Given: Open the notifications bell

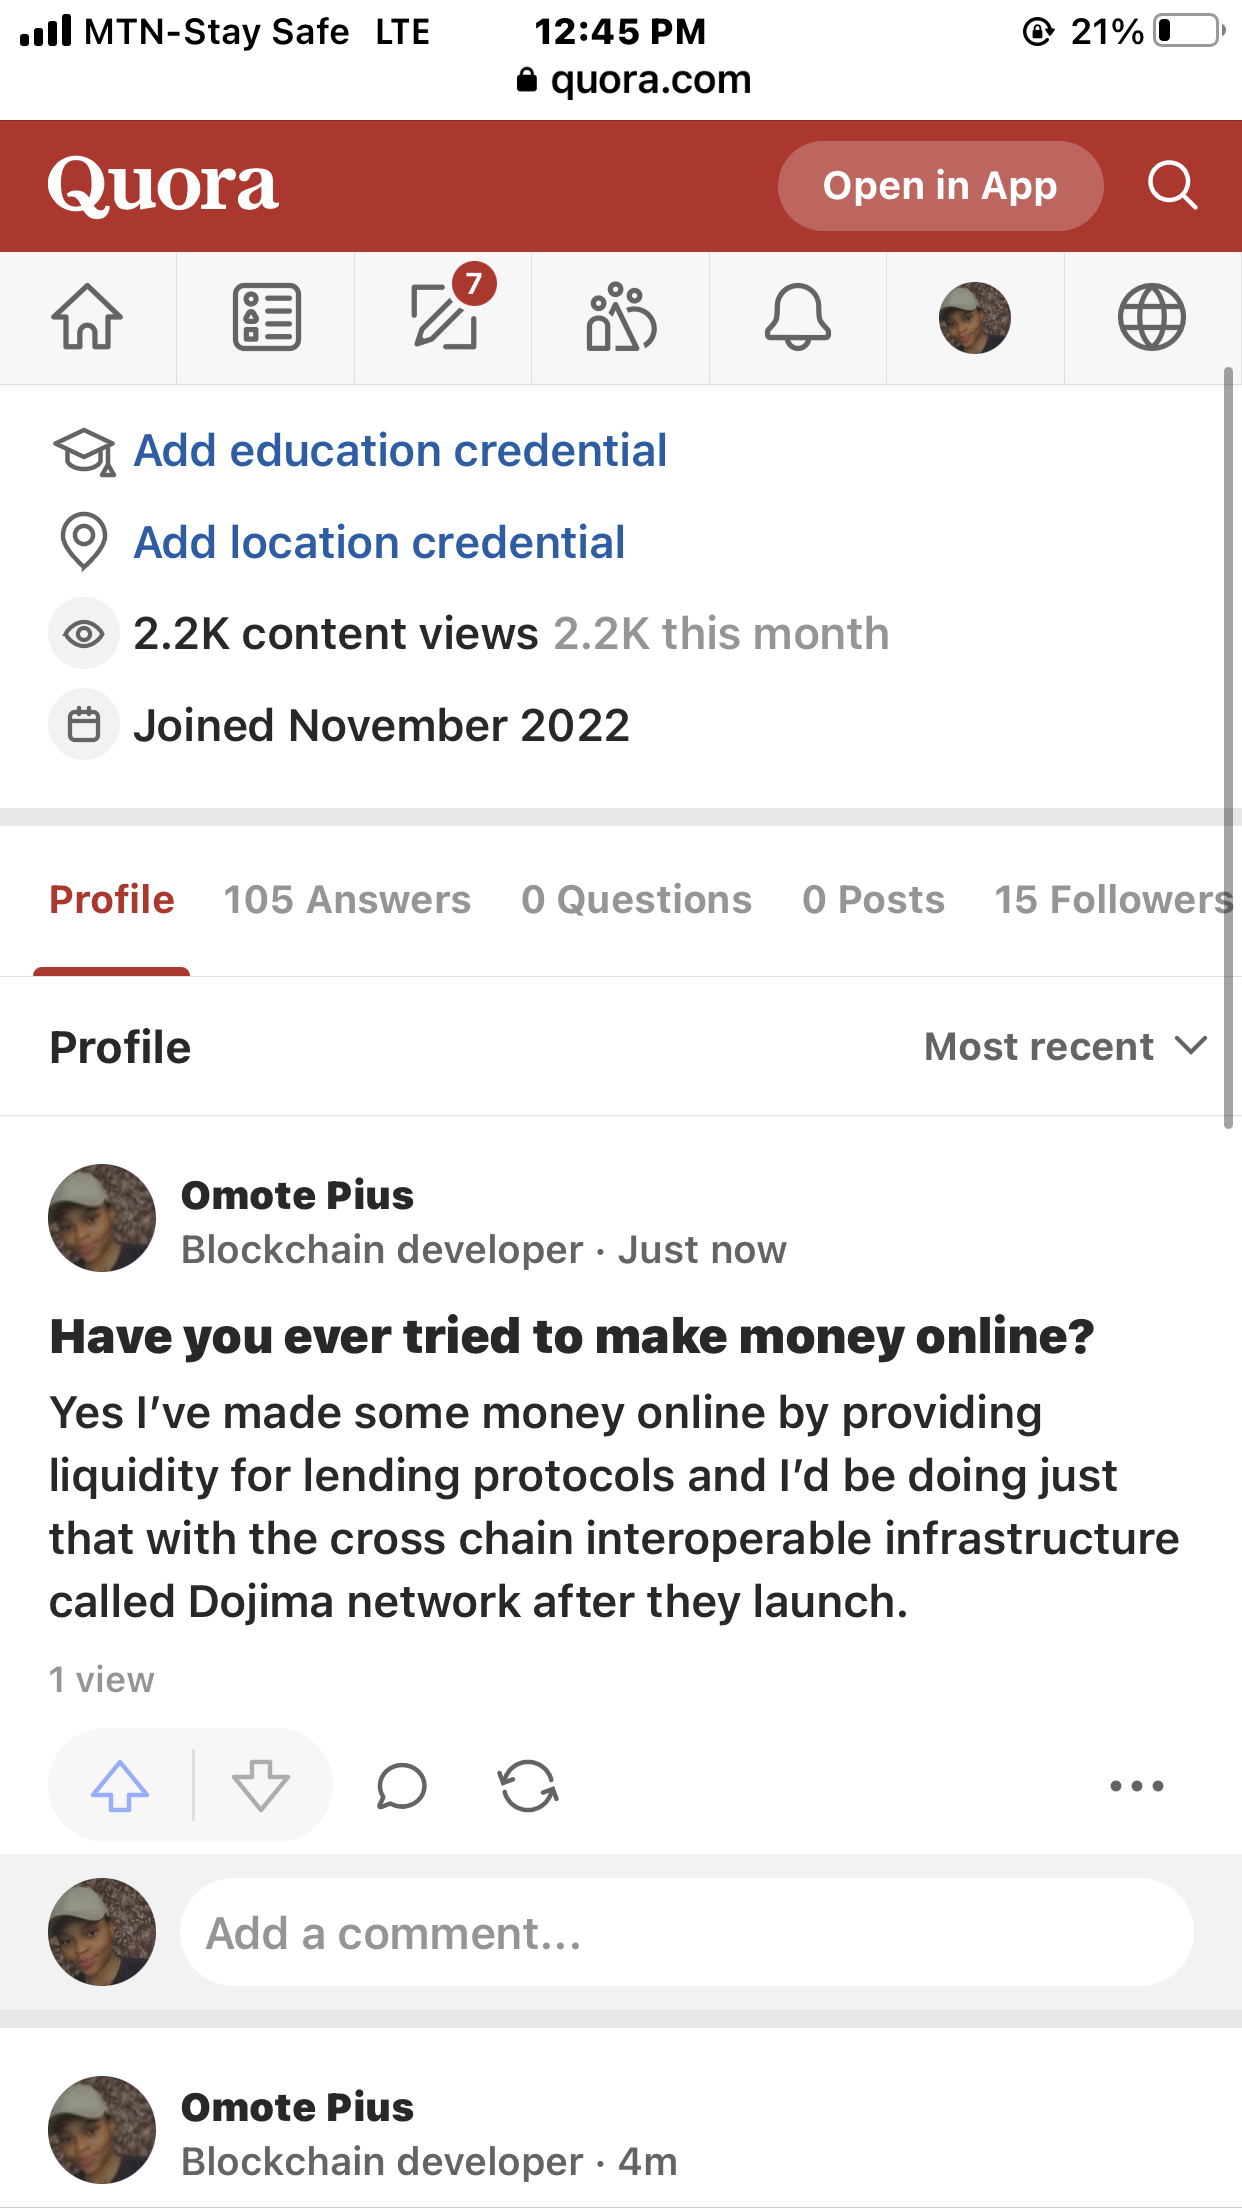Looking at the screenshot, I should click(797, 318).
